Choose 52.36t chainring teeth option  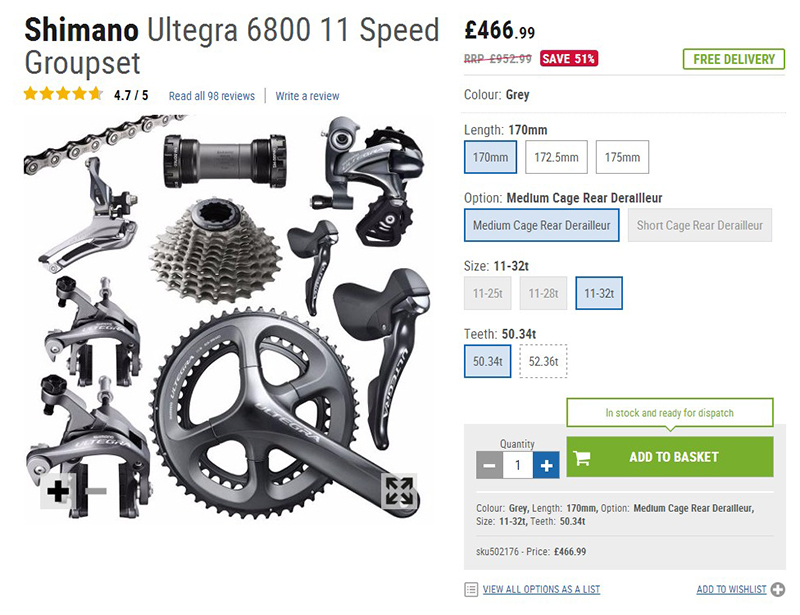pyautogui.click(x=543, y=361)
